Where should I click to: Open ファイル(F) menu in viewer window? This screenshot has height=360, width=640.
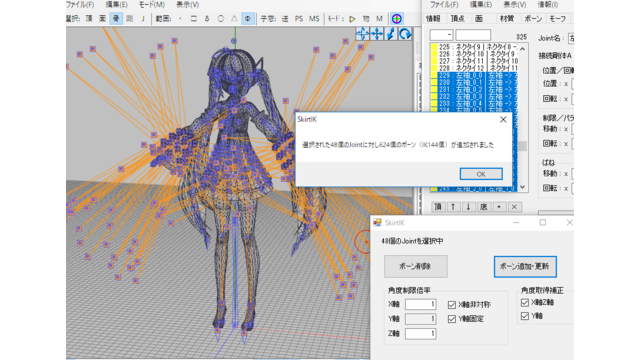point(80,4)
